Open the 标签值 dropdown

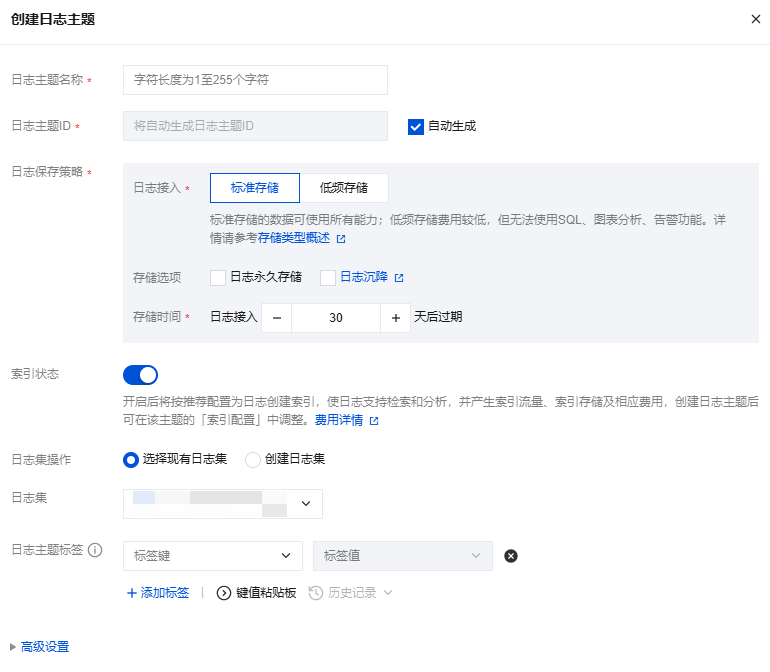403,556
